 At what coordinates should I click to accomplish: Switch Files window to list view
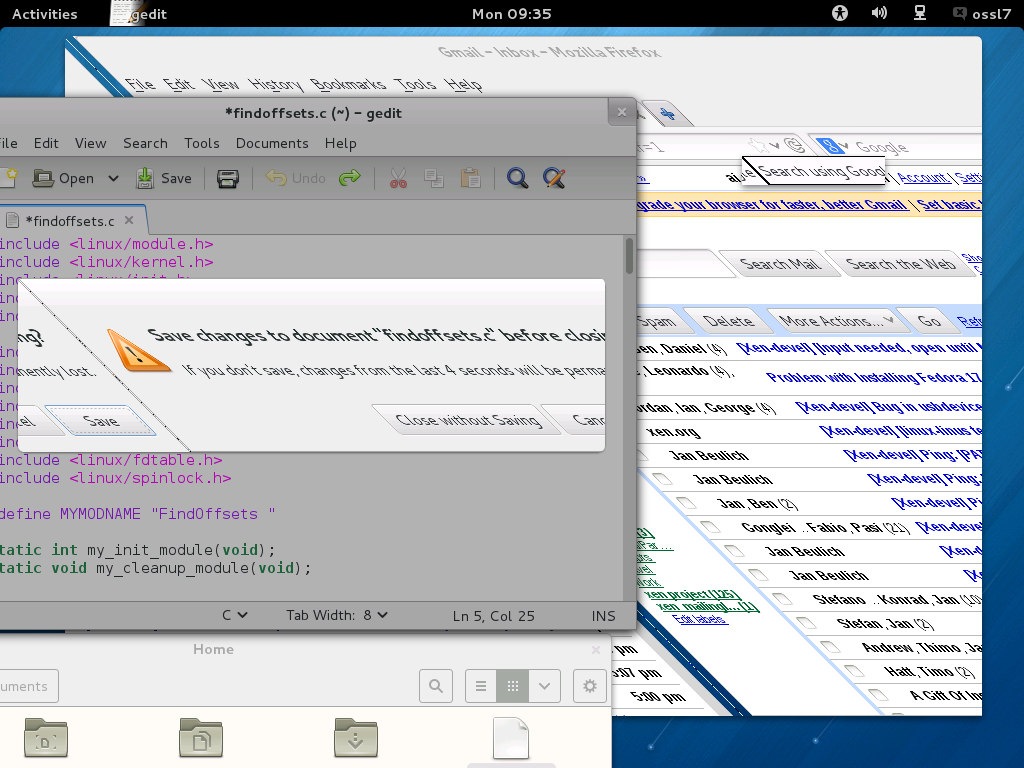pyautogui.click(x=481, y=686)
